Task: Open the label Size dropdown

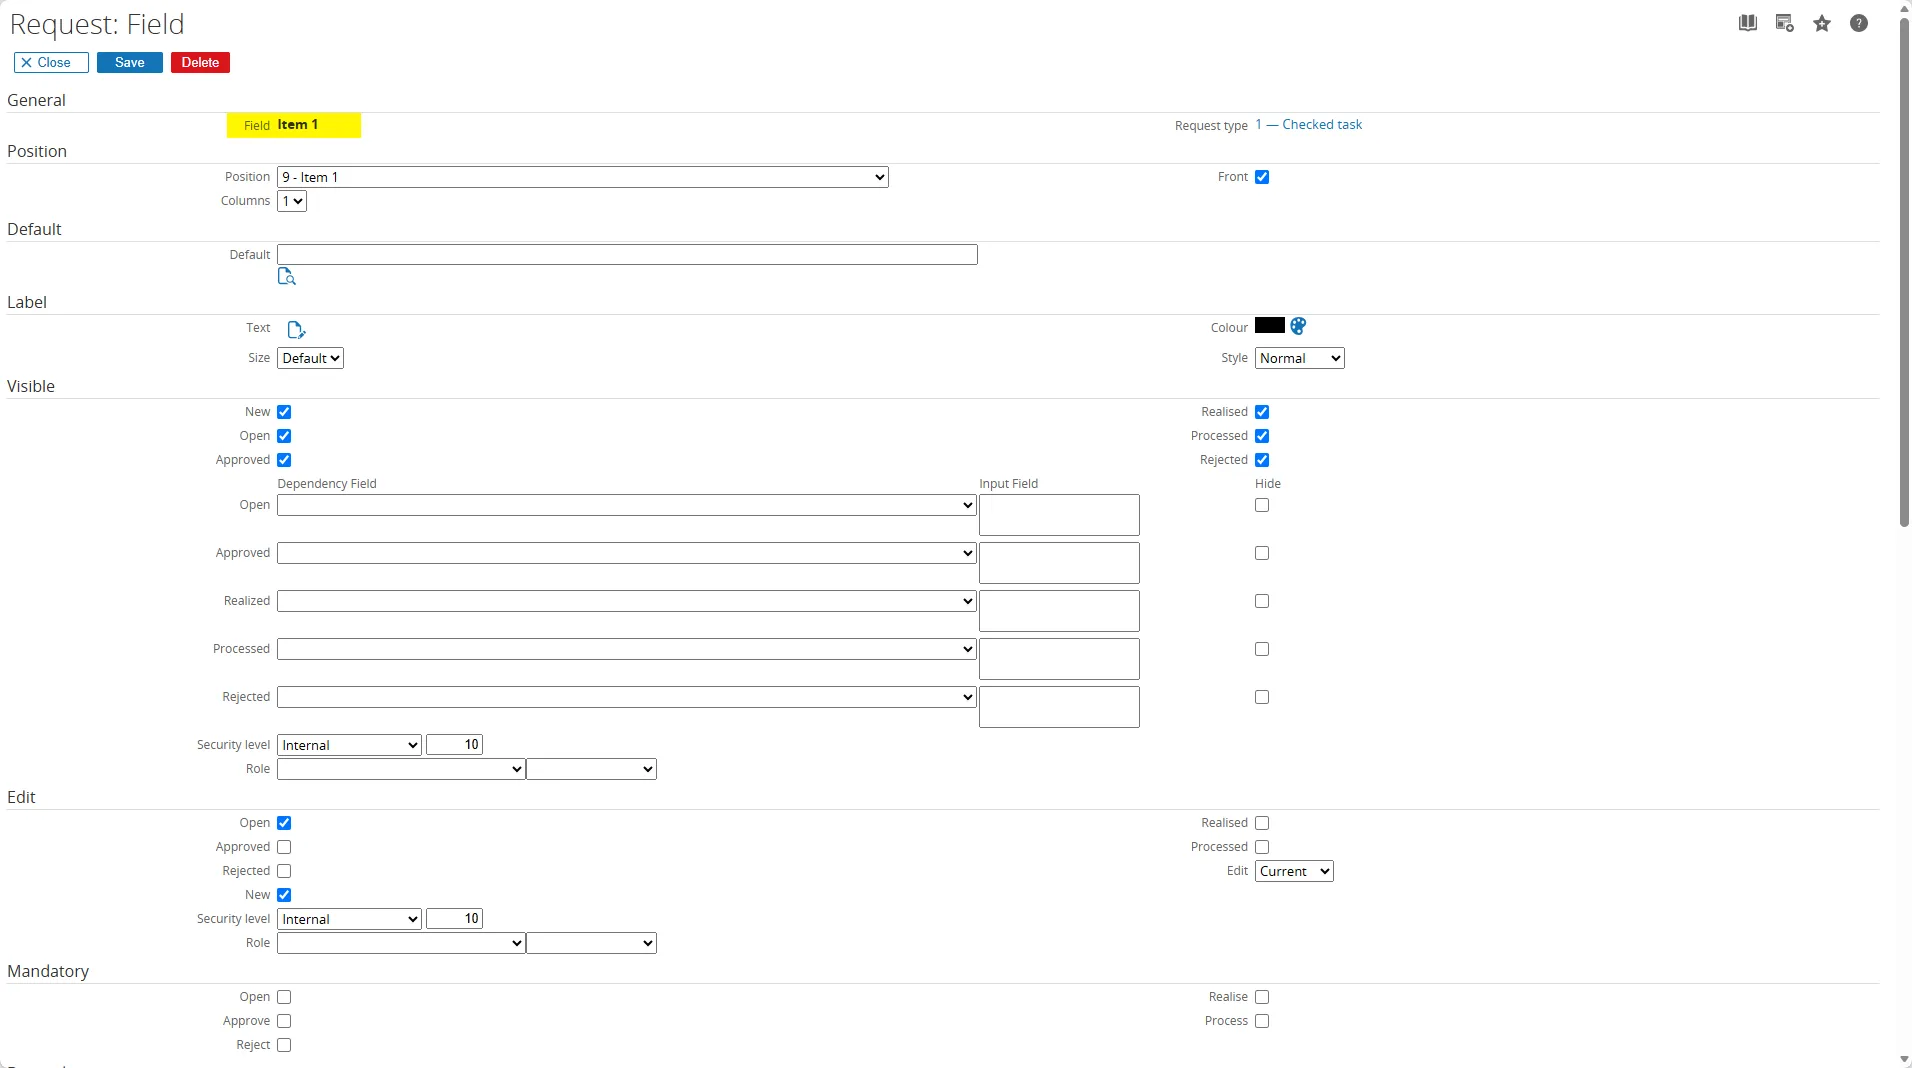Action: coord(310,358)
